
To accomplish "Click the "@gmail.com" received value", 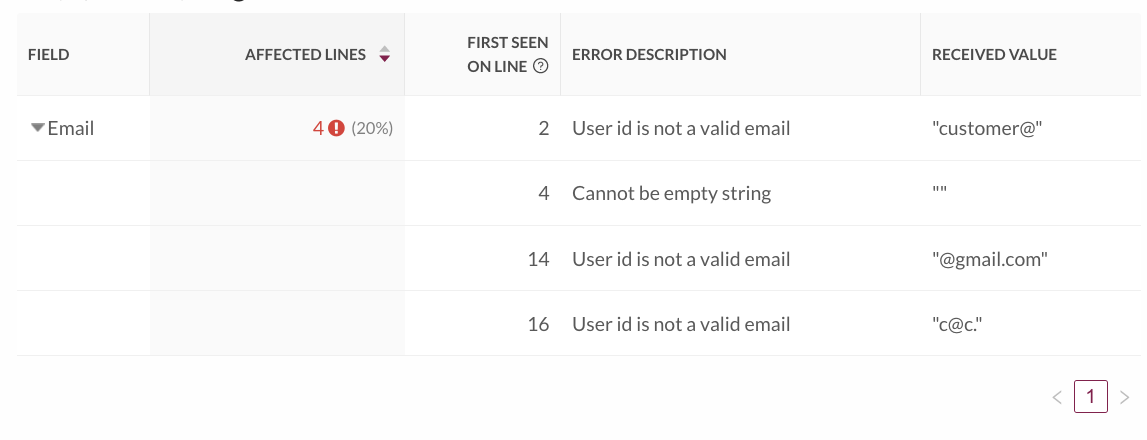I will point(990,259).
